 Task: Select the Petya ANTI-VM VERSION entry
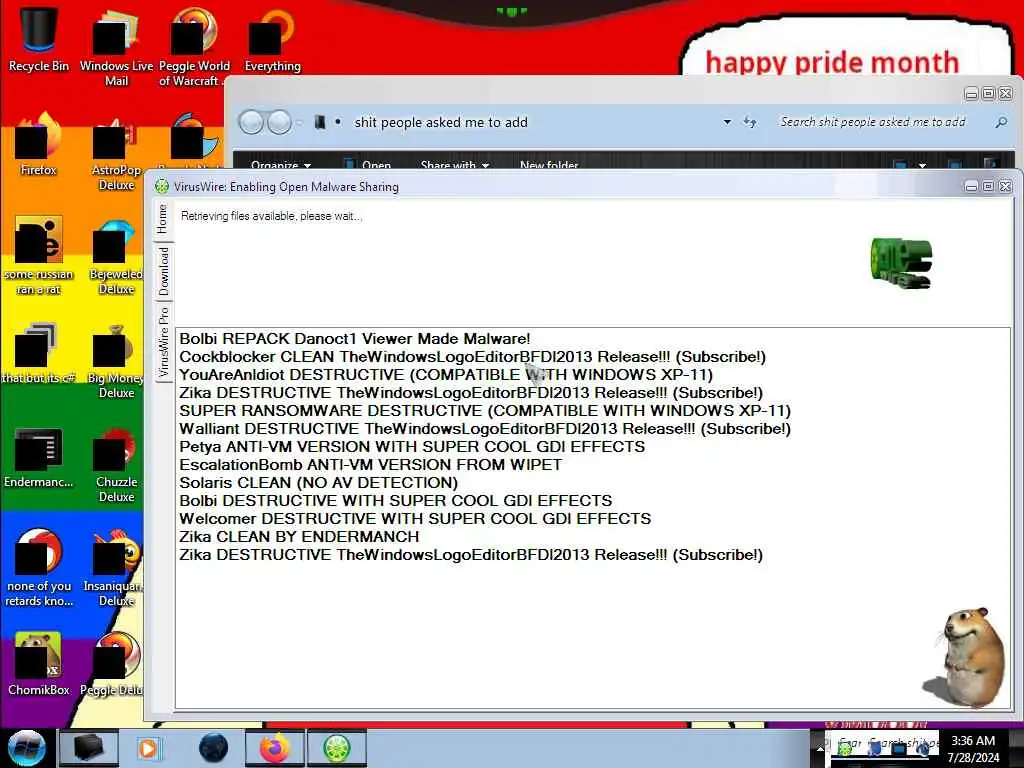pos(412,447)
